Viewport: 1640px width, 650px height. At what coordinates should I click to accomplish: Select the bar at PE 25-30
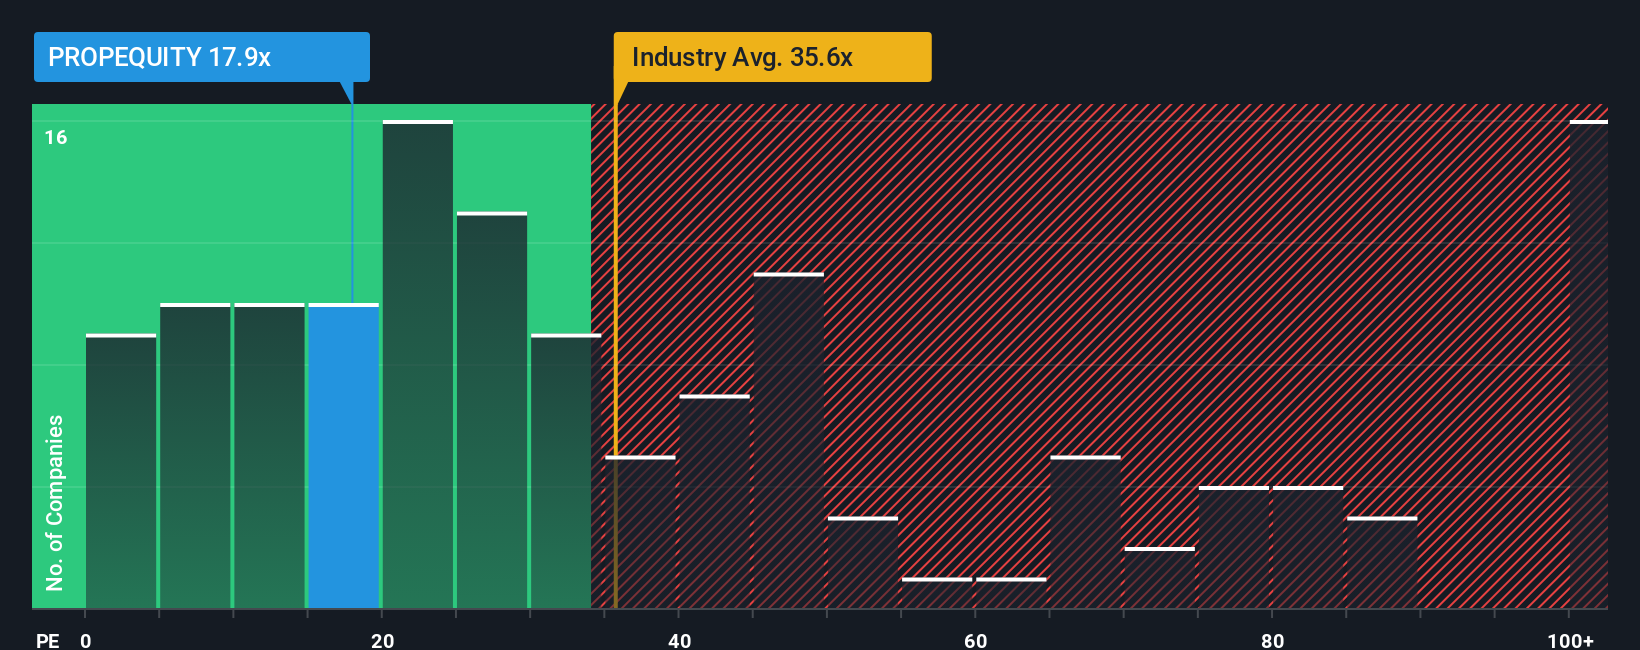click(x=492, y=410)
